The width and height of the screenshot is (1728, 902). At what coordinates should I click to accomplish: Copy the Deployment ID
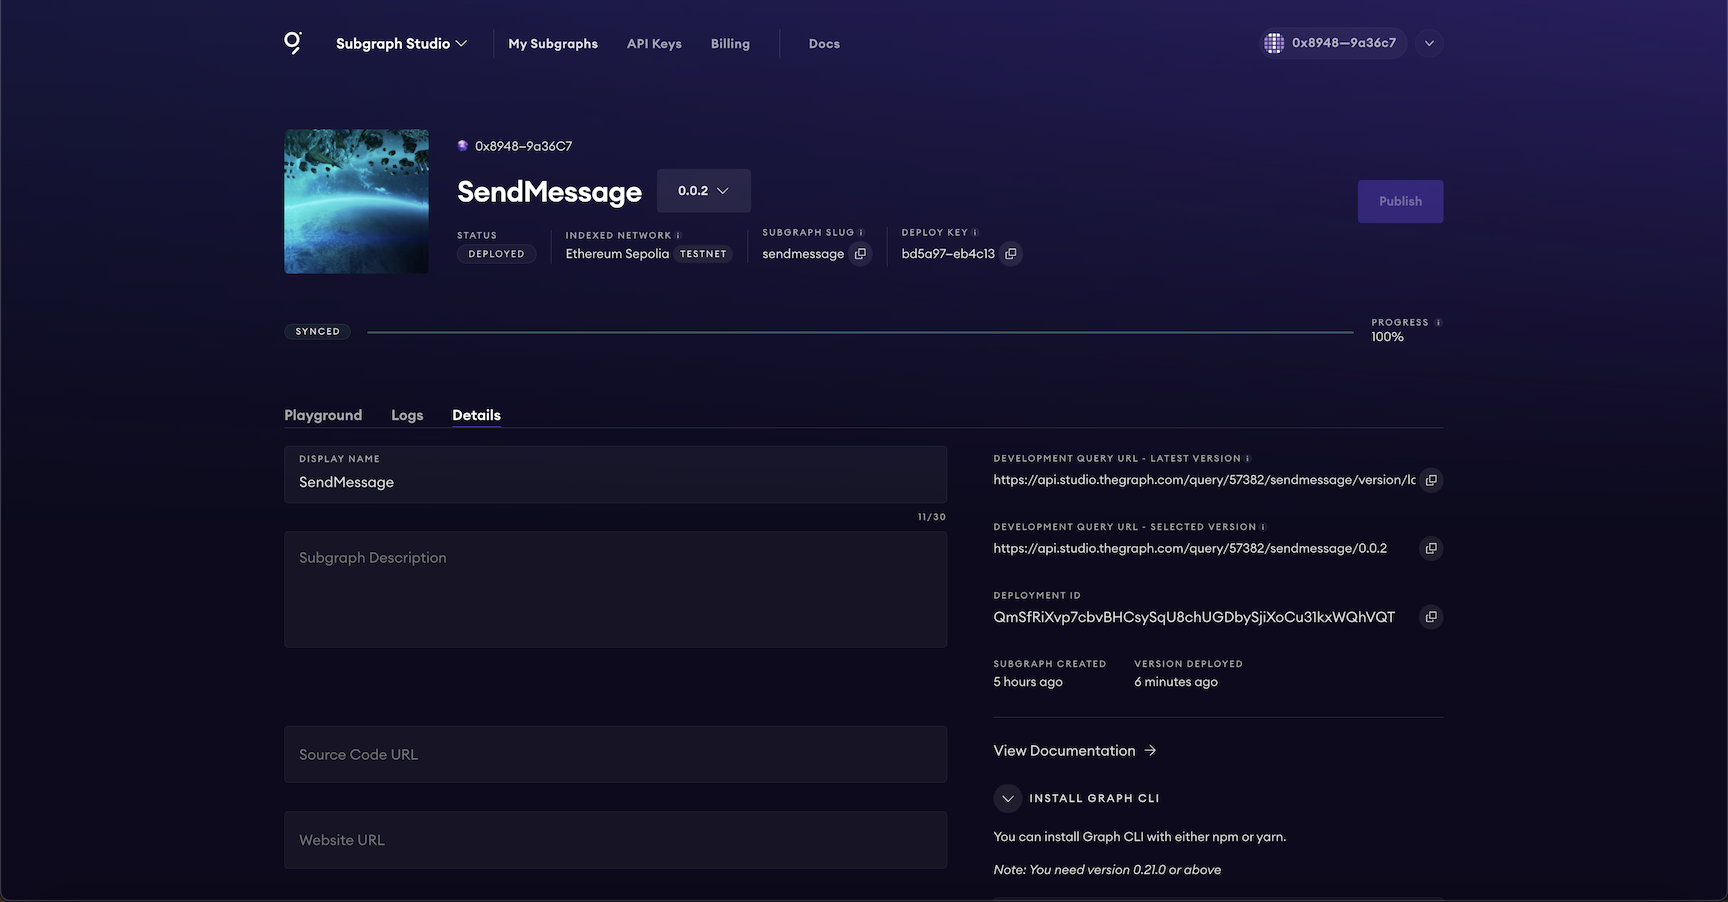tap(1431, 617)
